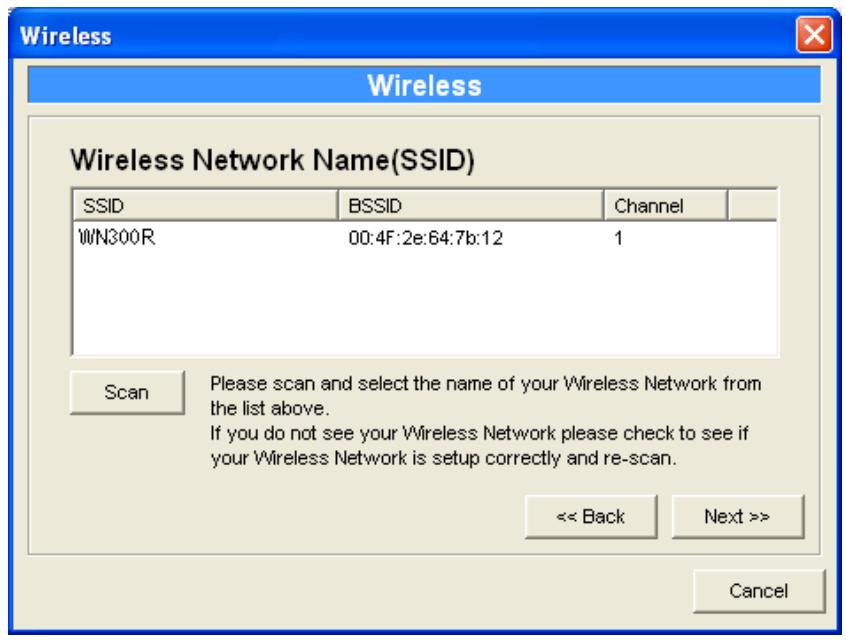Image resolution: width=846 pixels, height=640 pixels.
Task: Close the Wireless dialog with the red X
Action: (x=814, y=35)
